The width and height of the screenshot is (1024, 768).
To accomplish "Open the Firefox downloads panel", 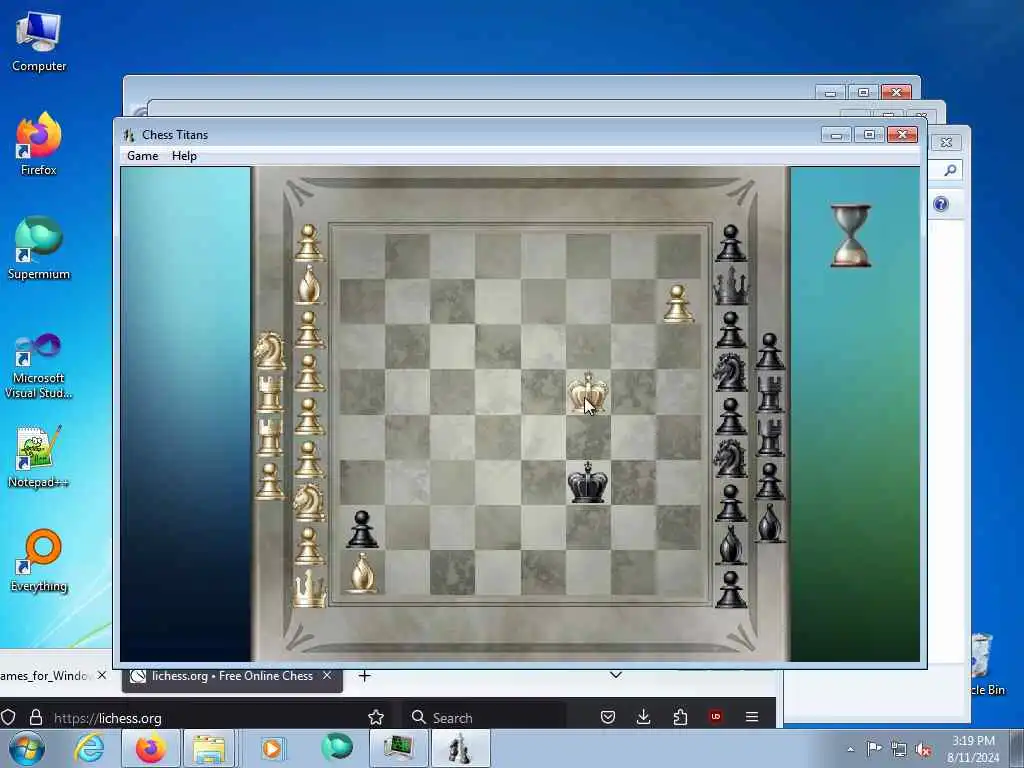I will pos(643,717).
